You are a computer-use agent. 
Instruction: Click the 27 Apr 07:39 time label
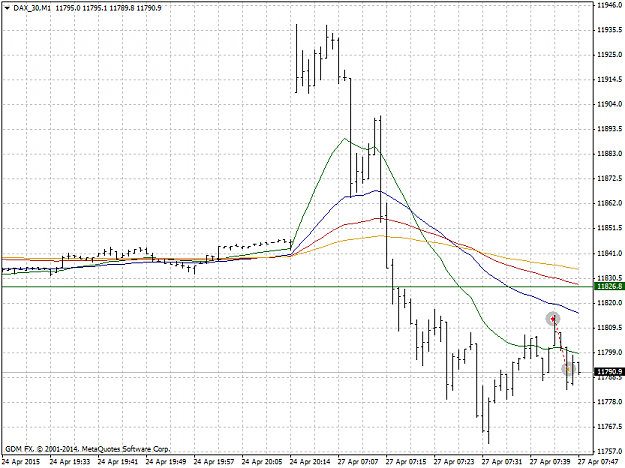[x=550, y=462]
